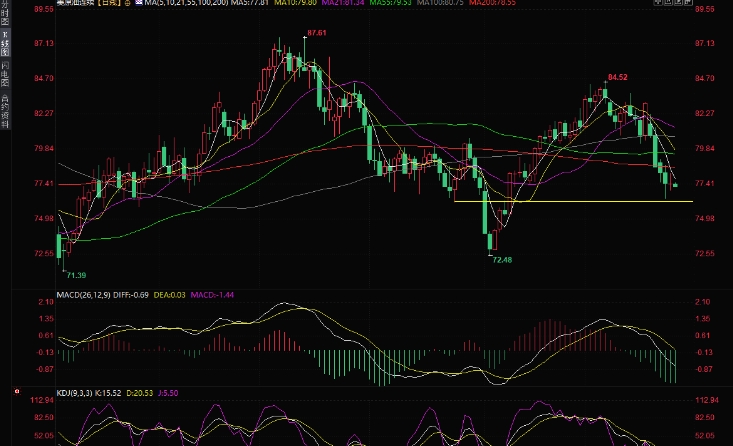
Task: Click the K:15.52 readout
Action: coord(108,393)
